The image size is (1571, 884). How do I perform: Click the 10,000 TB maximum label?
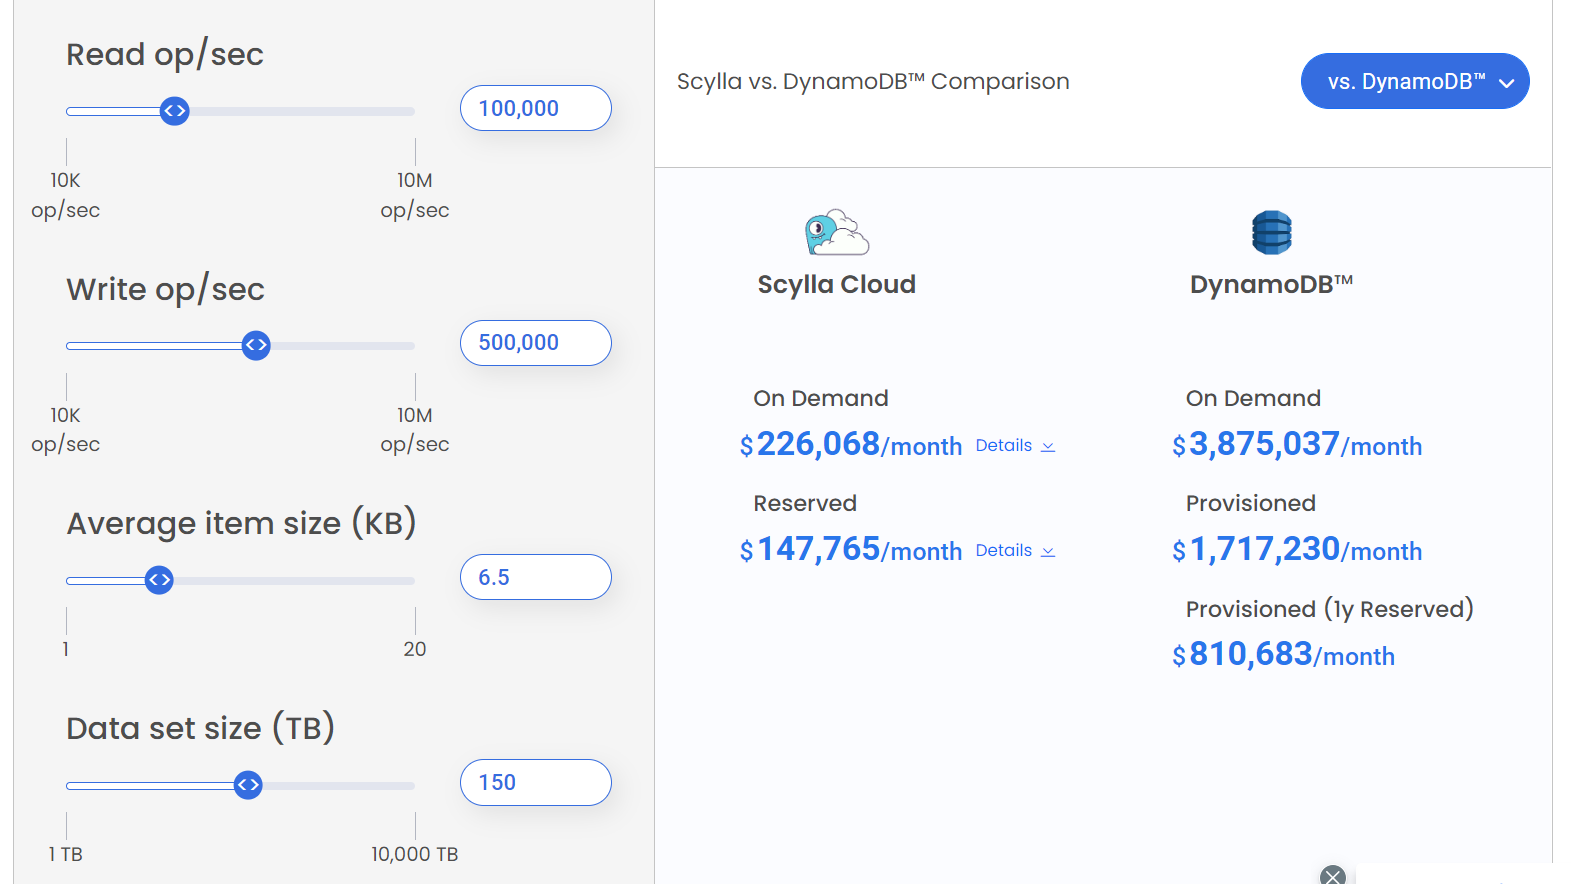point(415,854)
